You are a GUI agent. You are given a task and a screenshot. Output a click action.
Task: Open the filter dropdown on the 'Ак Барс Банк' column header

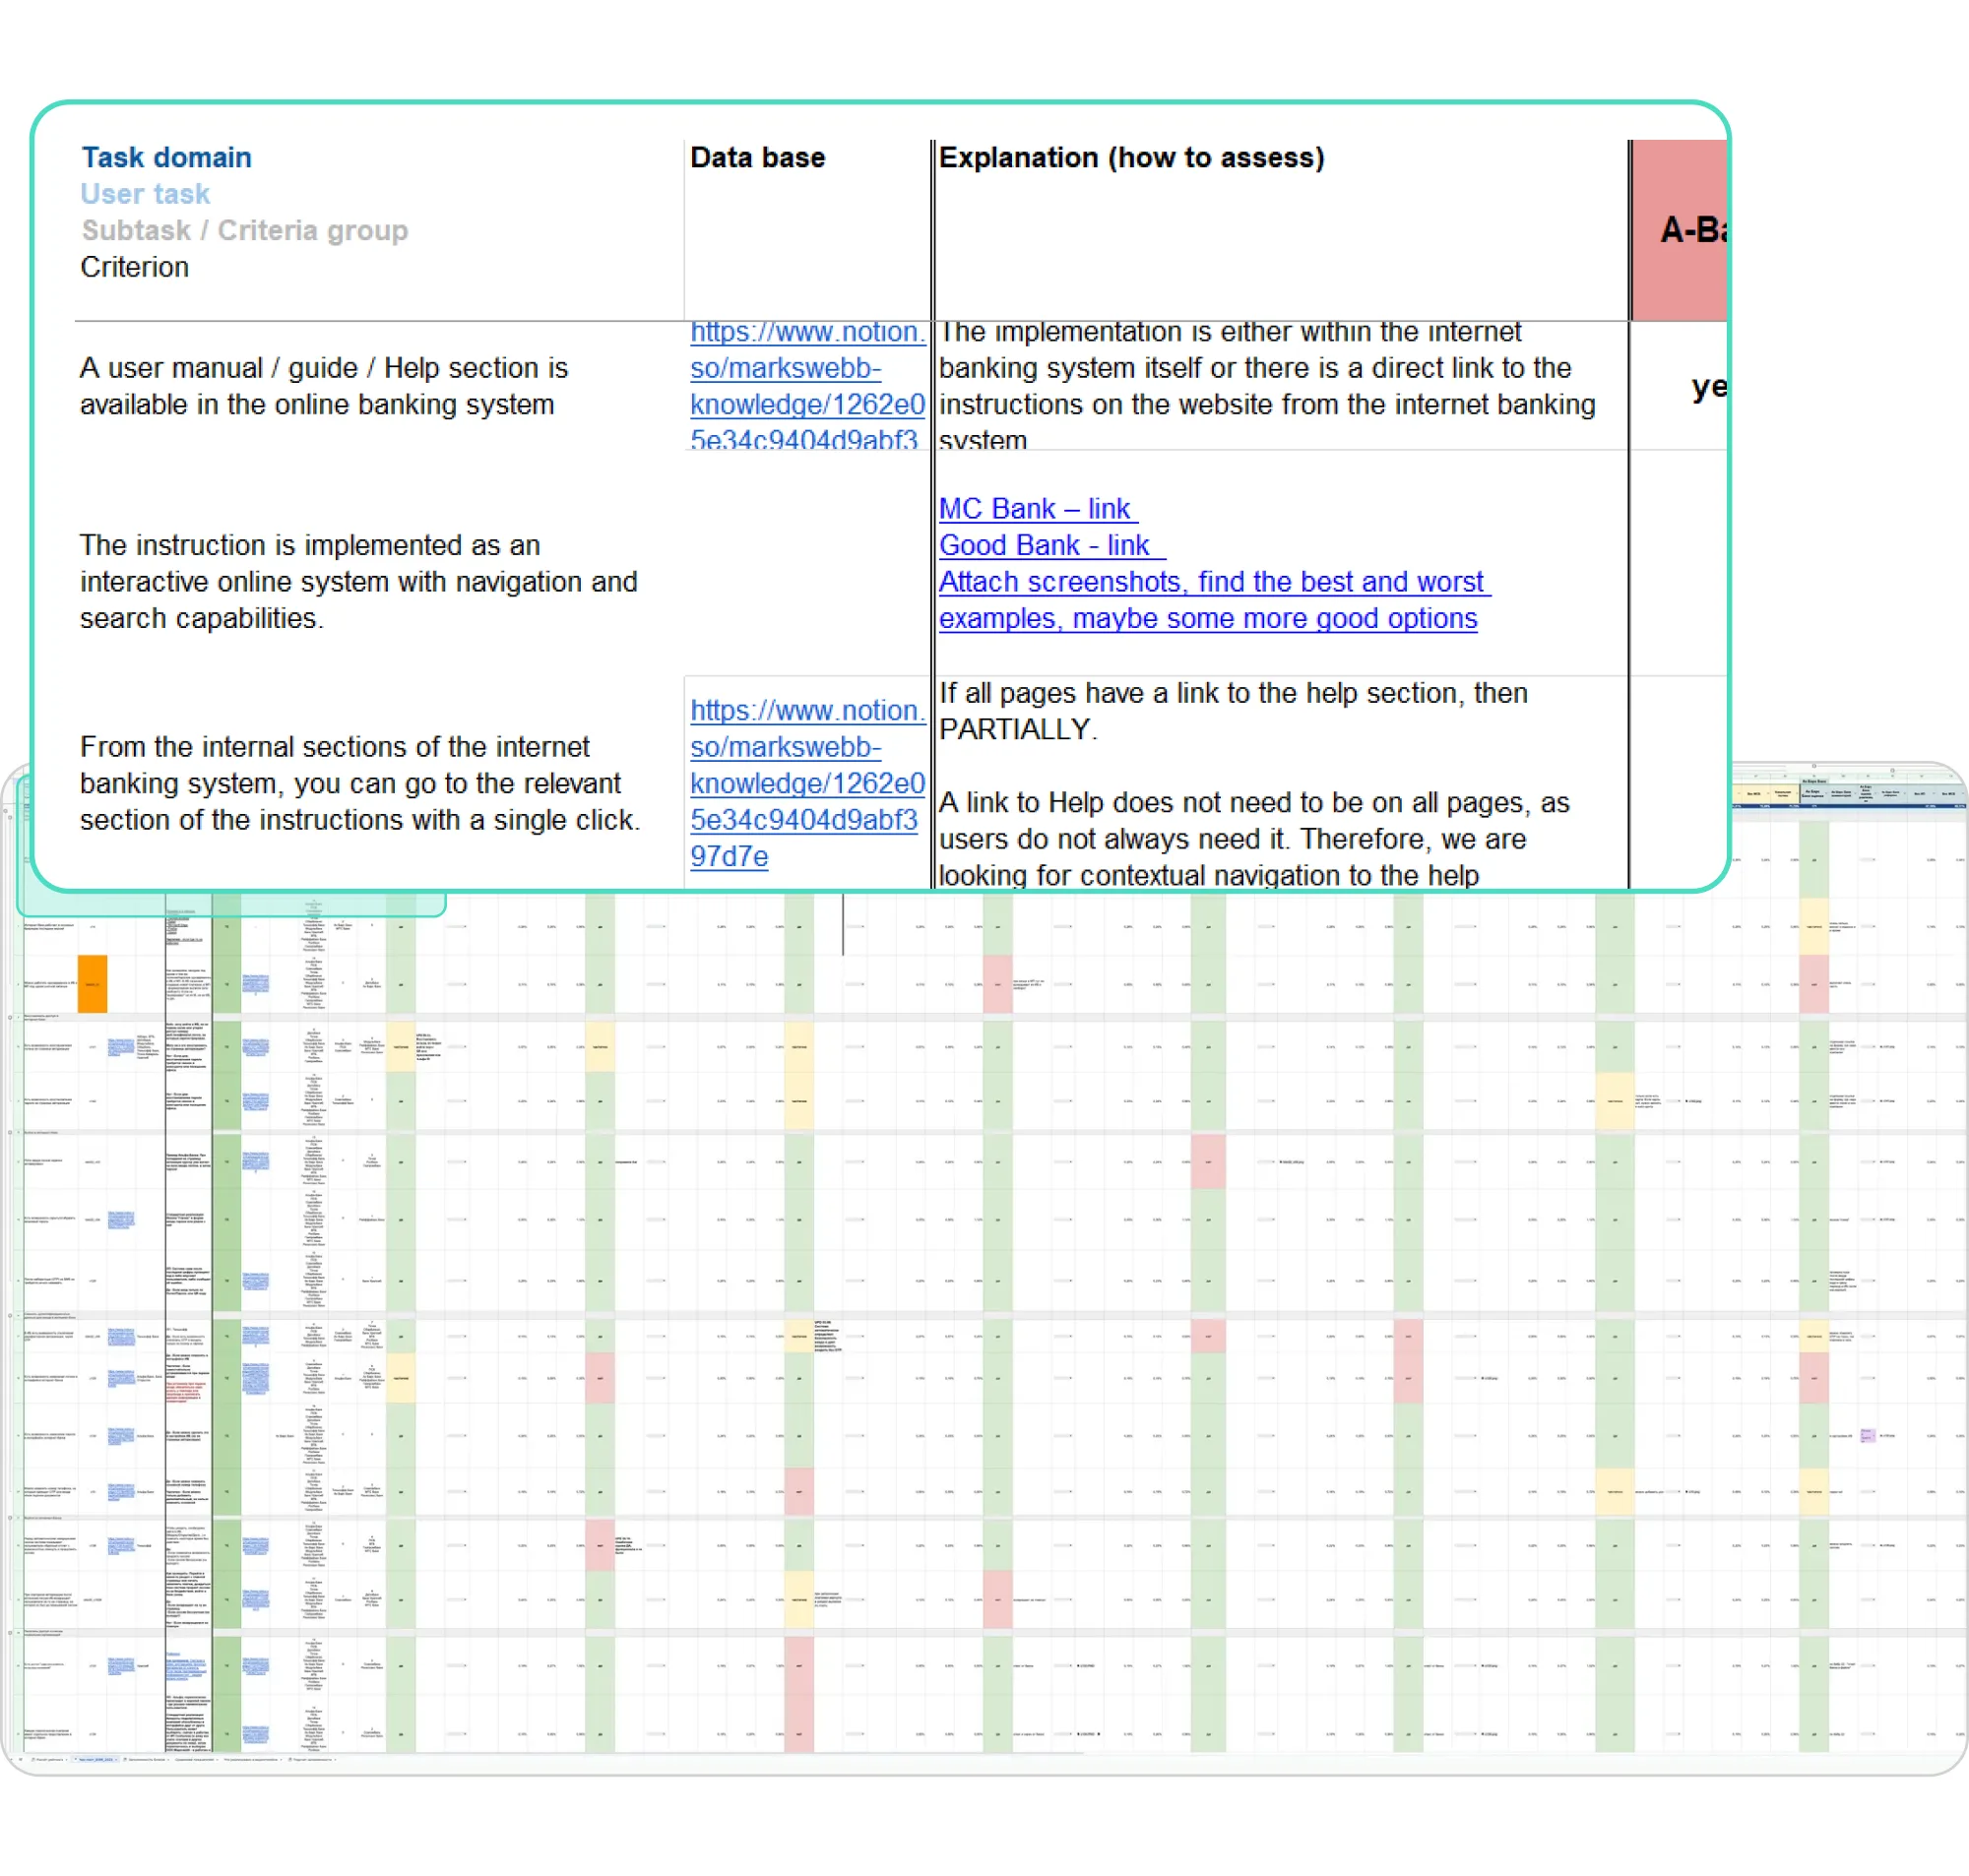[1827, 793]
